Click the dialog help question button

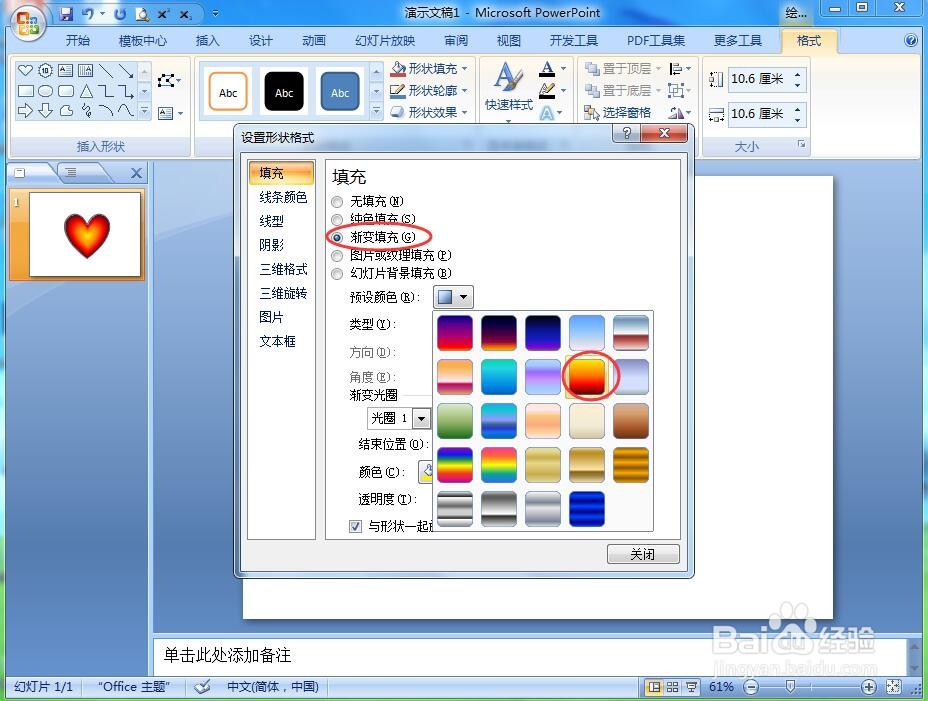pyautogui.click(x=626, y=133)
